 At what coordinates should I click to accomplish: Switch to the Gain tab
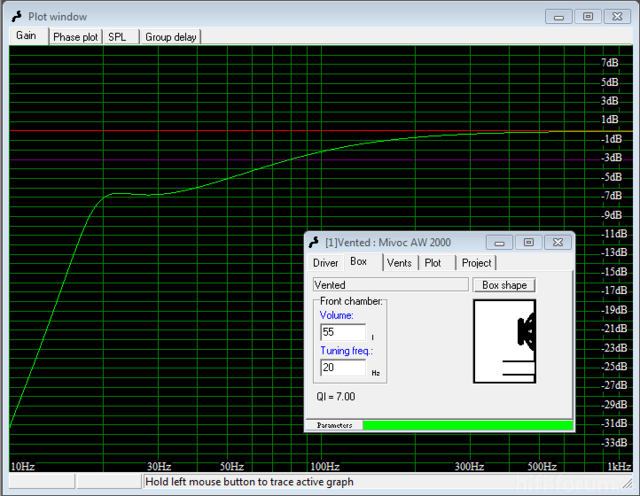tap(27, 36)
